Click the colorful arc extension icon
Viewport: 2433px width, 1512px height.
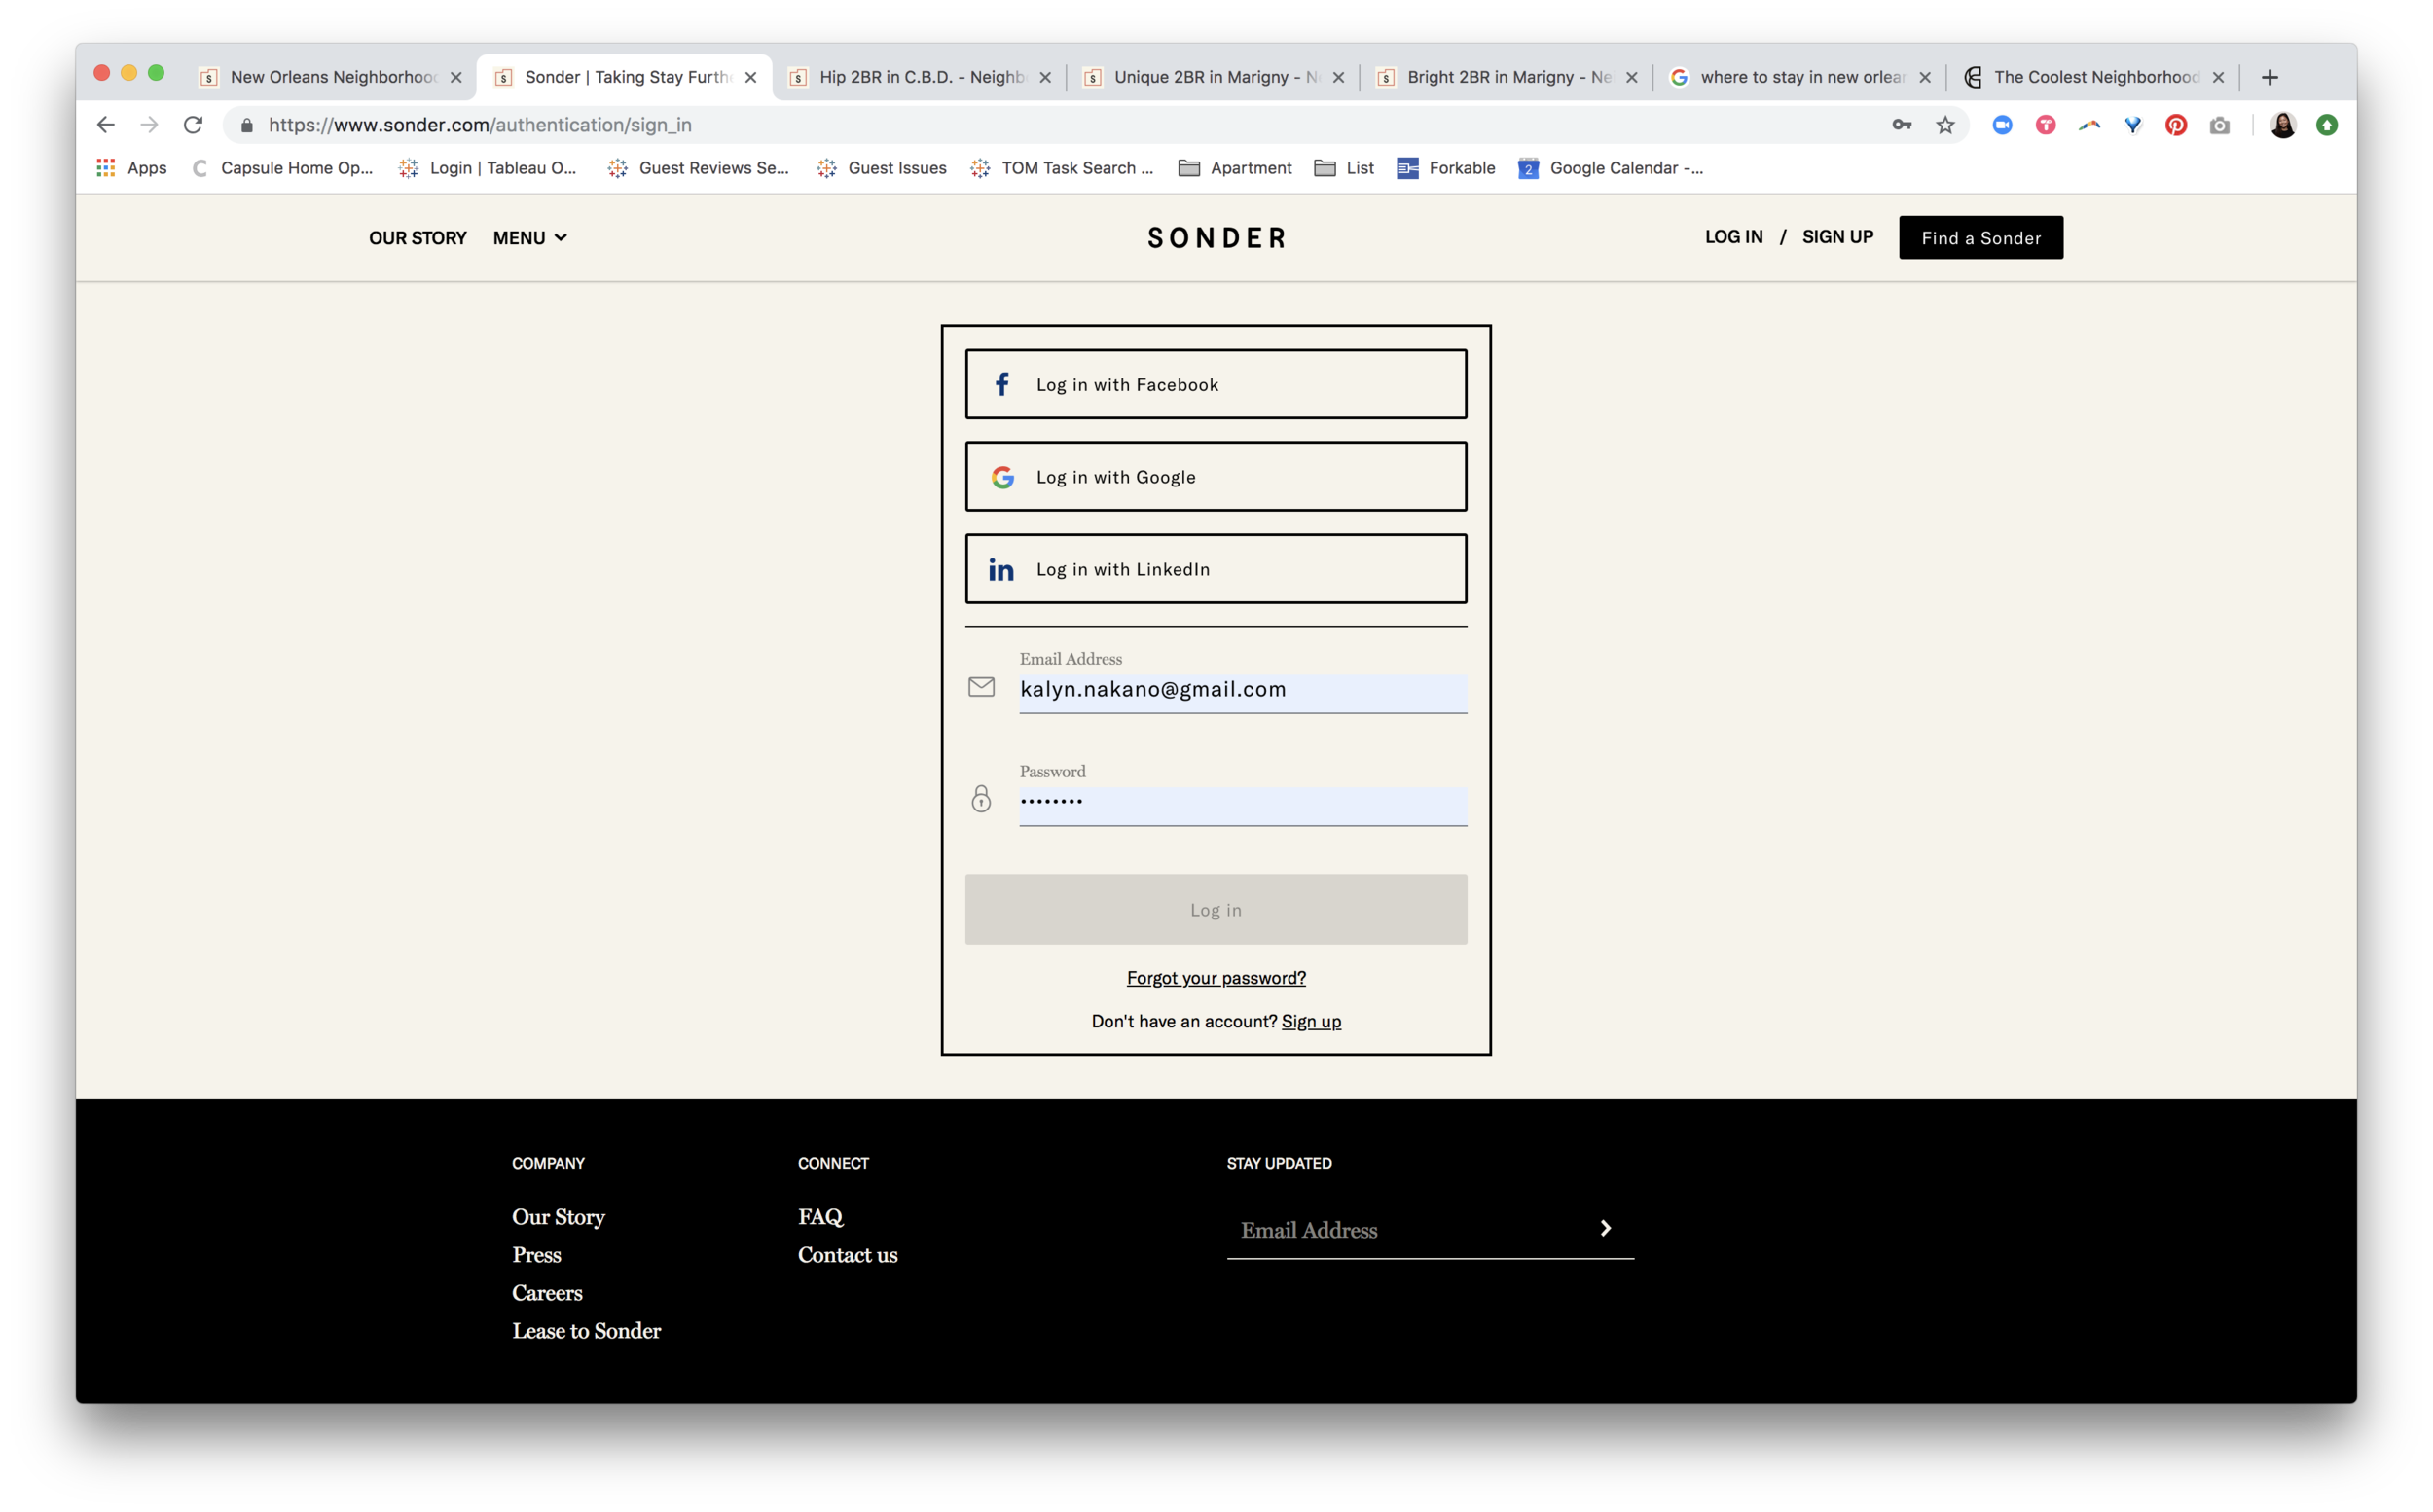coord(2089,125)
